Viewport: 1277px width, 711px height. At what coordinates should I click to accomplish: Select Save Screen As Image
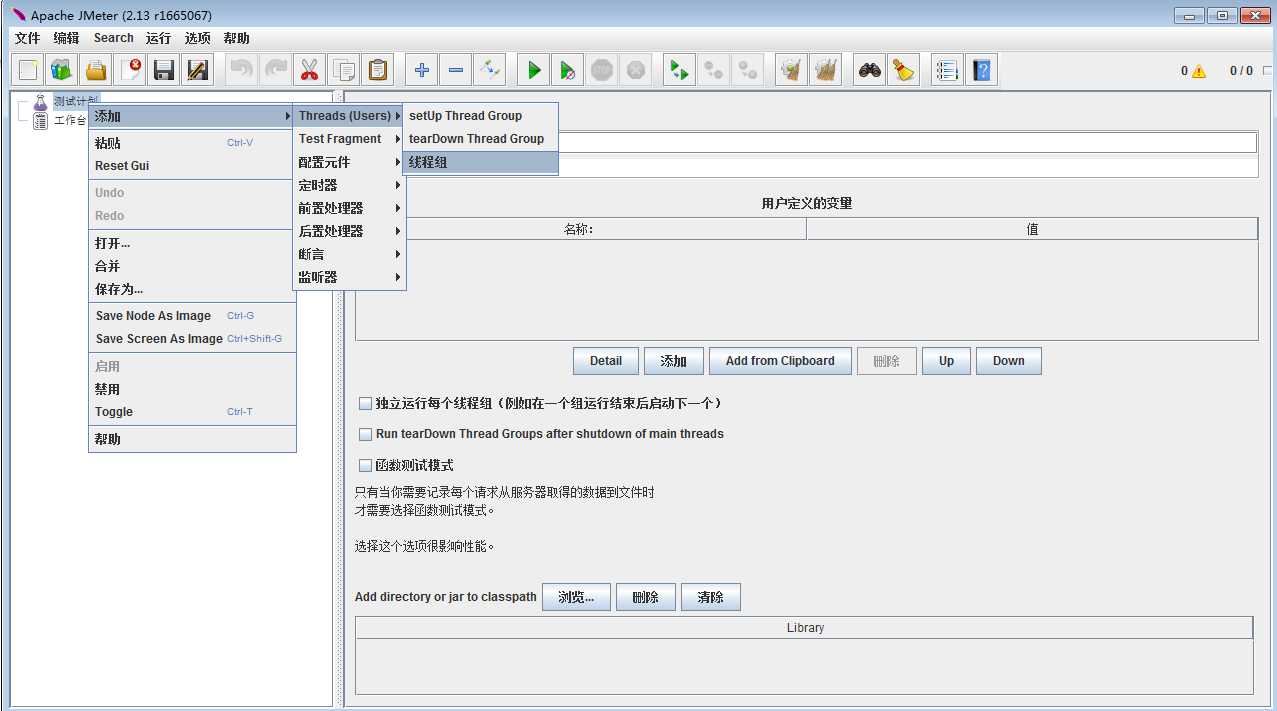pos(192,339)
